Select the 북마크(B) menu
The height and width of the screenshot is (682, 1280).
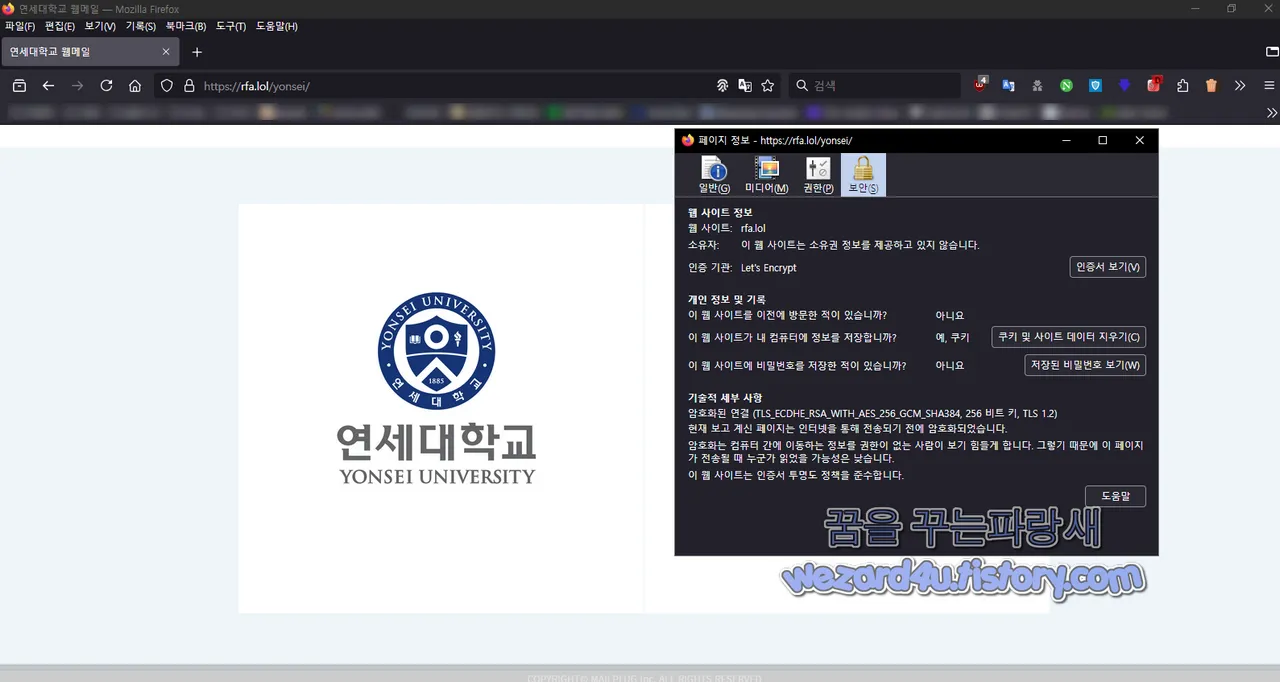click(x=185, y=26)
